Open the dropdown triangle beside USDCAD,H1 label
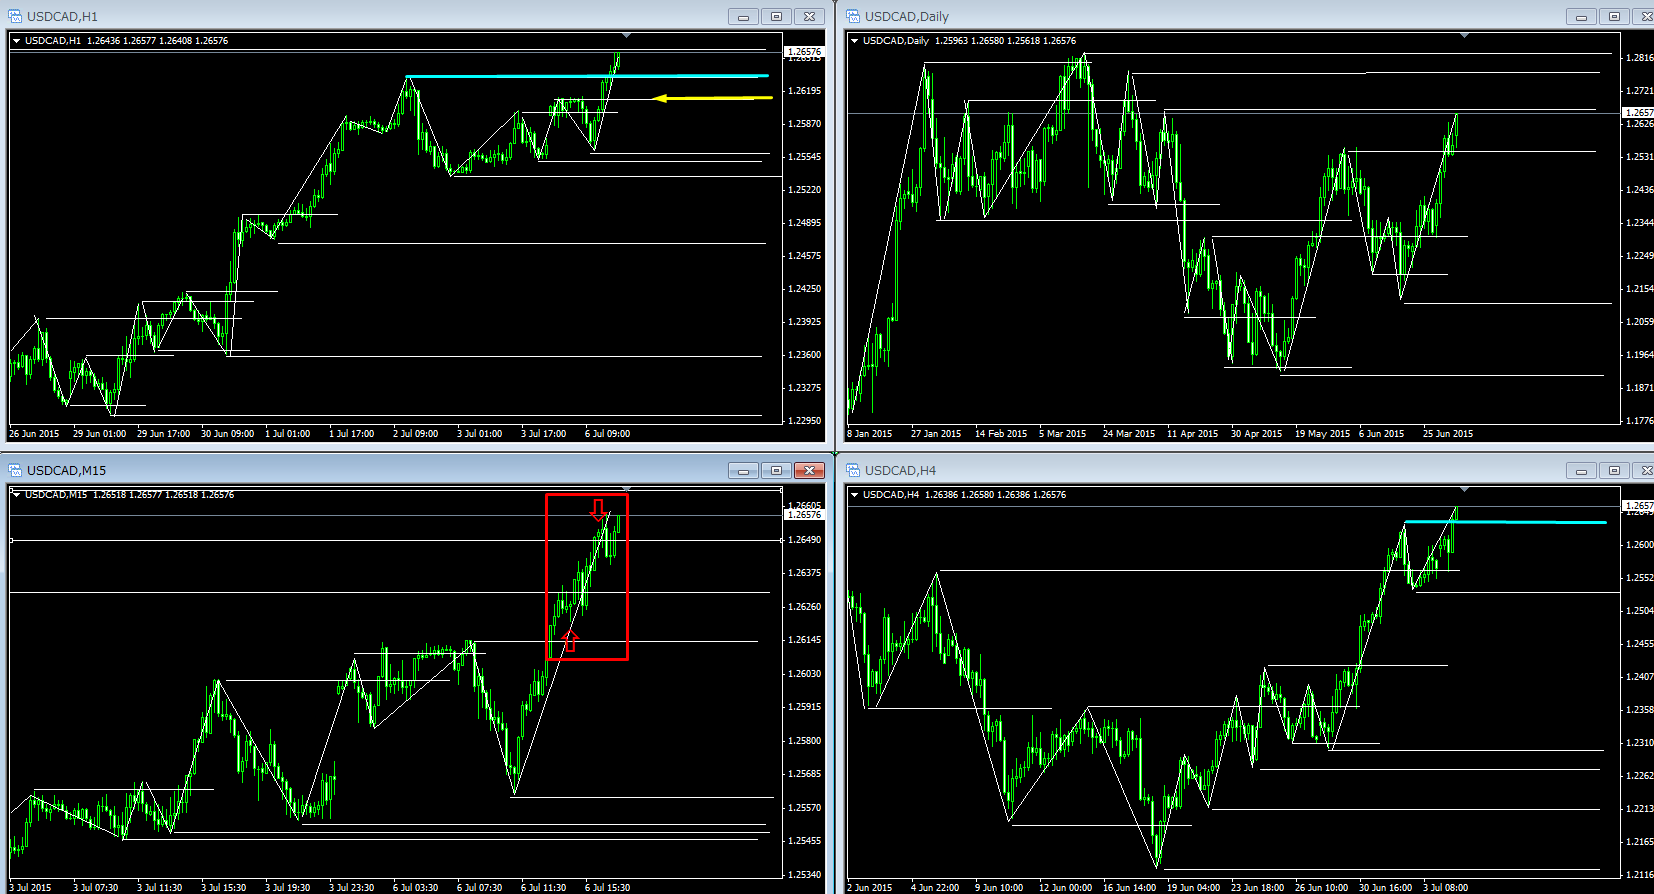Viewport: 1654px width, 894px height. click(17, 41)
